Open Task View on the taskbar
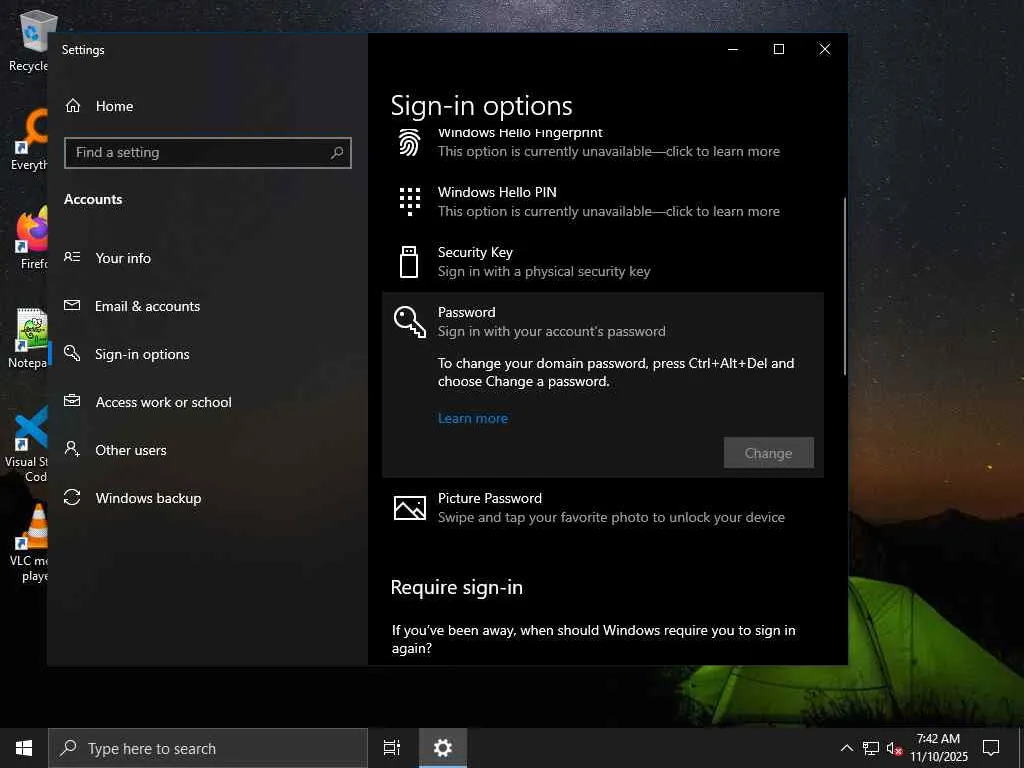This screenshot has height=768, width=1024. point(391,748)
